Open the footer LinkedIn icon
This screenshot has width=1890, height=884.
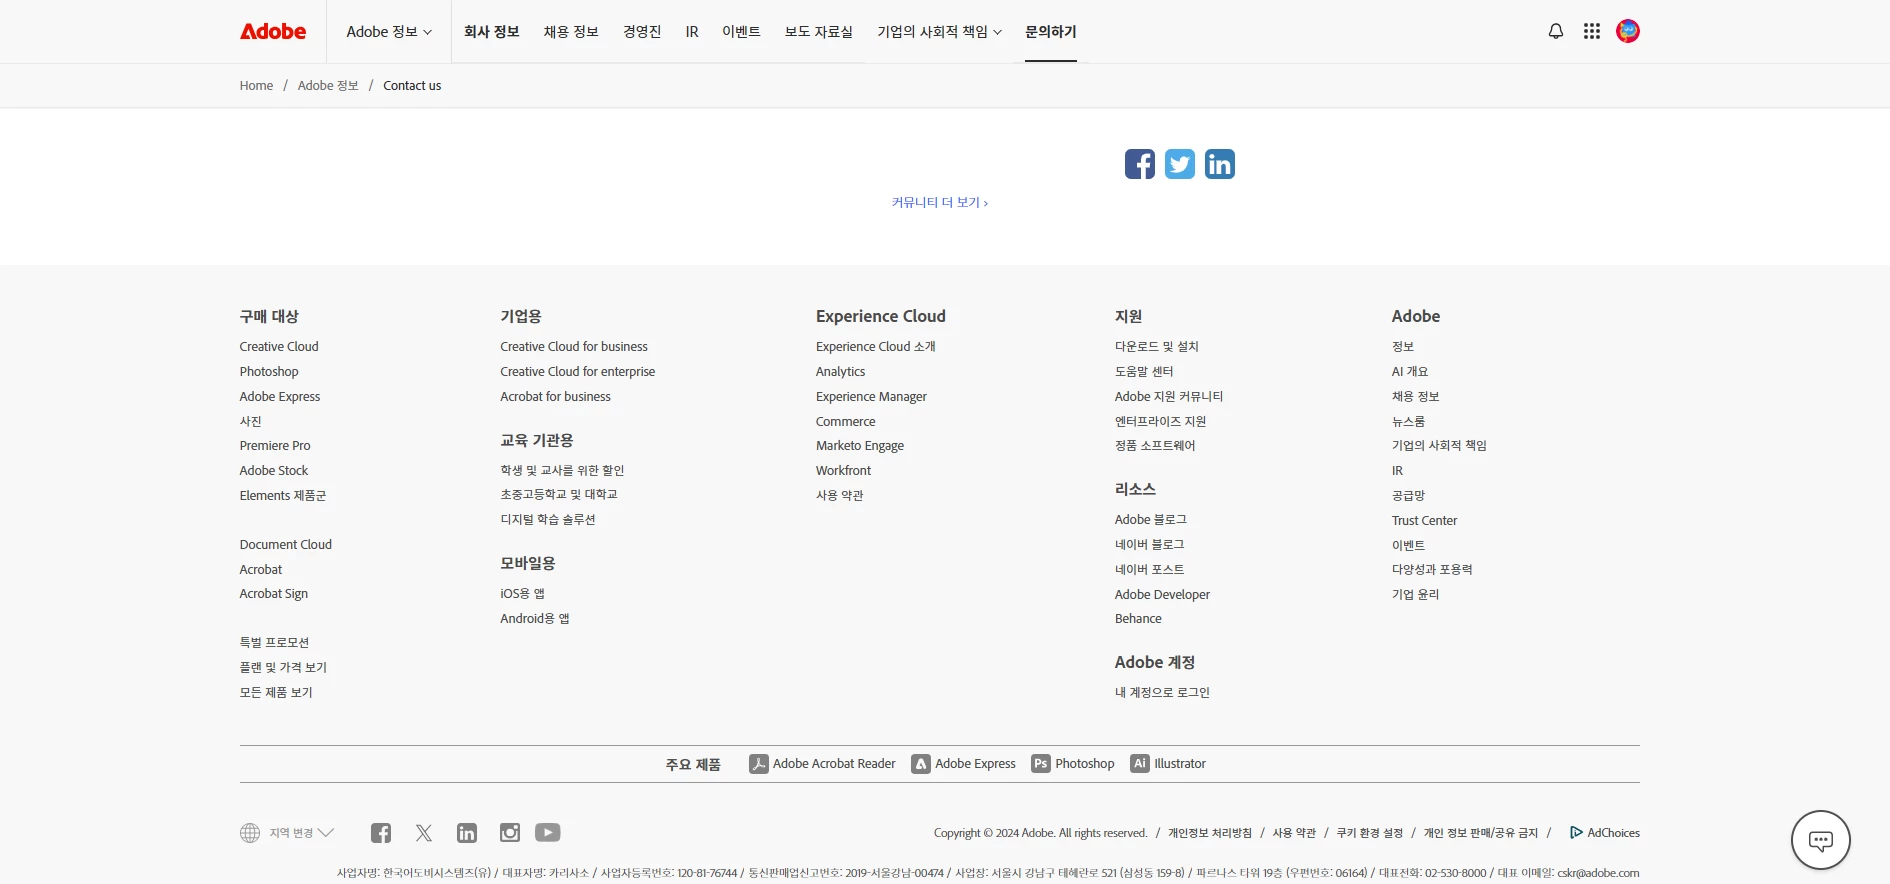tap(467, 833)
